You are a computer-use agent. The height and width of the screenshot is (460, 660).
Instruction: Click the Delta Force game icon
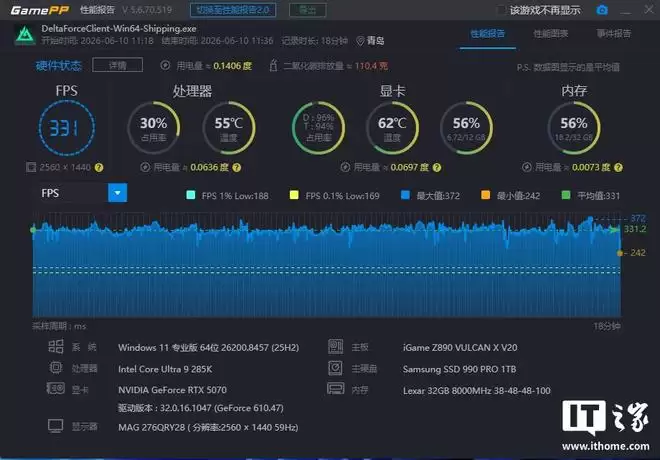pyautogui.click(x=25, y=35)
